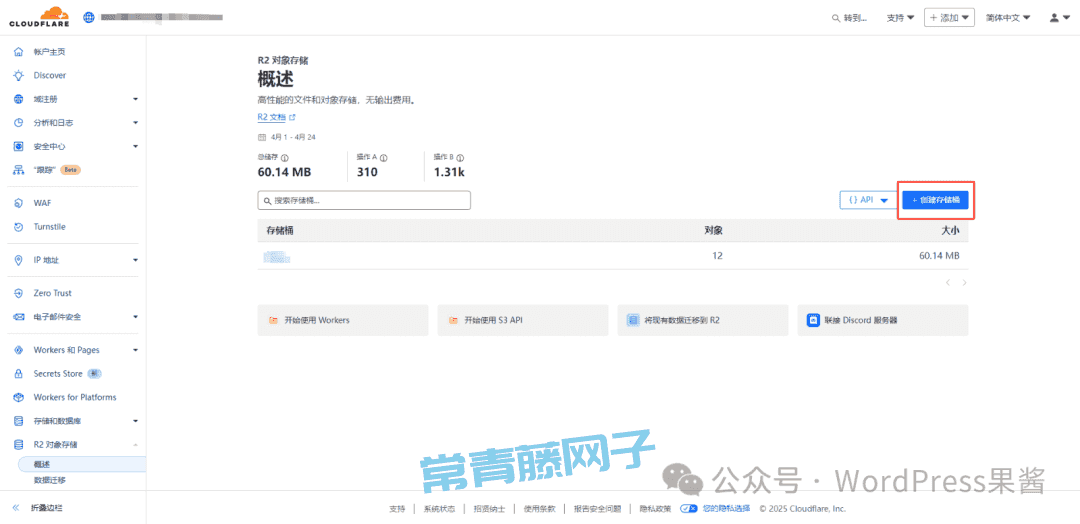1080x524 pixels.
Task: Click the Cloudflare logo
Action: click(39, 17)
